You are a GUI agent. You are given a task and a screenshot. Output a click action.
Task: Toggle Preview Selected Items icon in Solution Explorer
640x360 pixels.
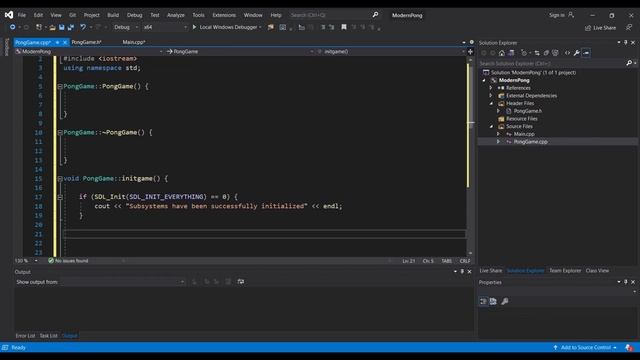586,53
